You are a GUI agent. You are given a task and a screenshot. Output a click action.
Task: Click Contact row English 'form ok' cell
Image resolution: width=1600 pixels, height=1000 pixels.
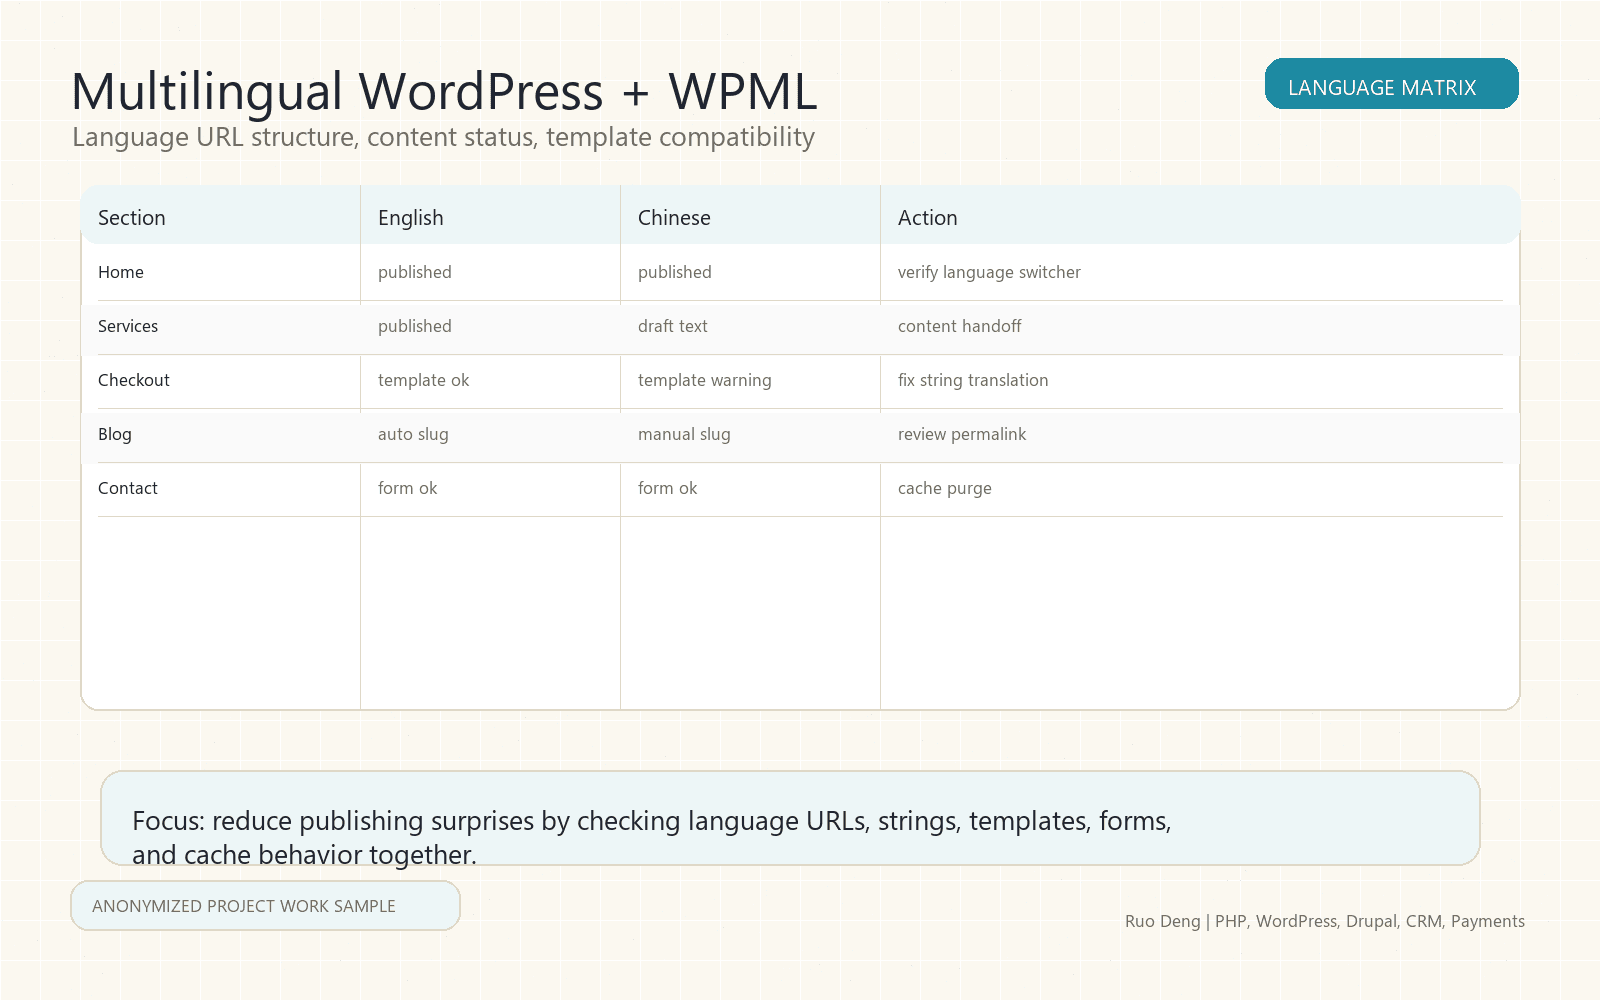coord(408,488)
